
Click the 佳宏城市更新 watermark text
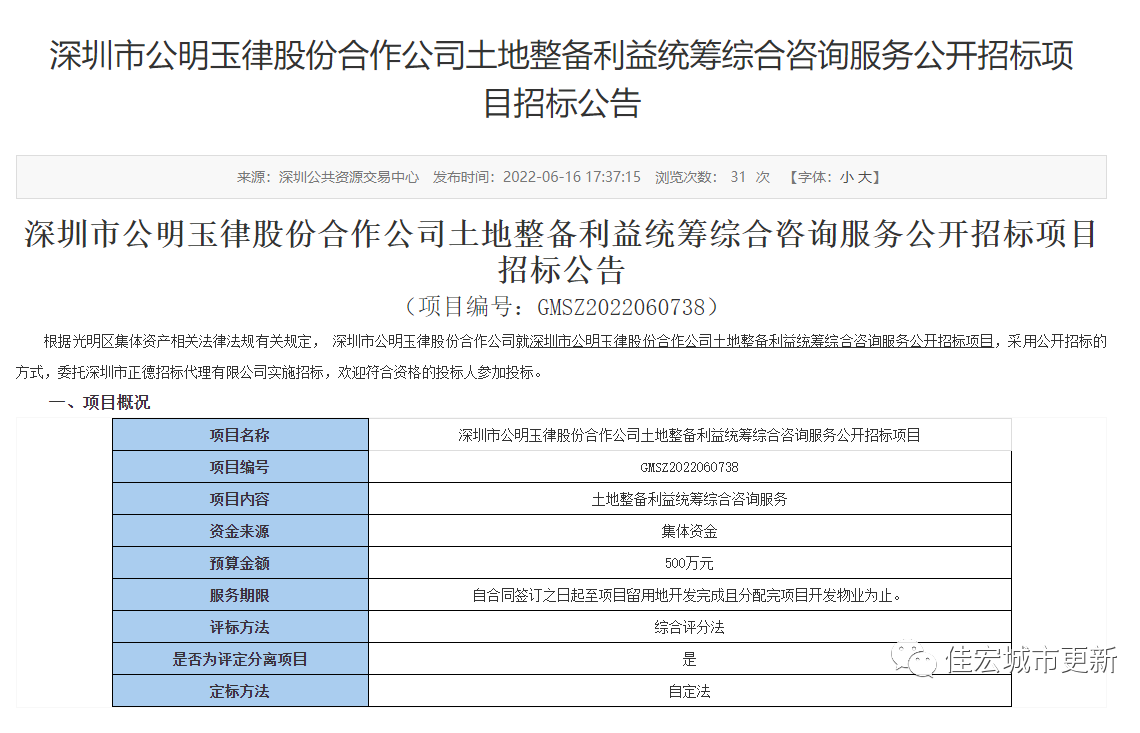pyautogui.click(x=1032, y=660)
